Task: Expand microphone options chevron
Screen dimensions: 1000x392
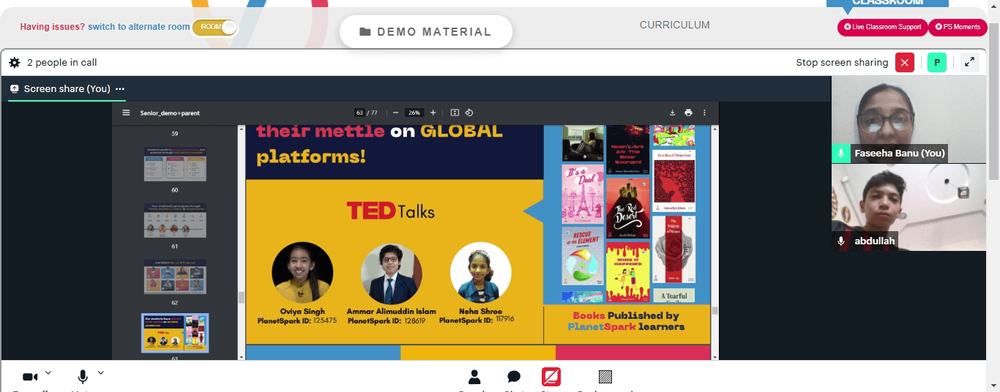Action: click(101, 373)
